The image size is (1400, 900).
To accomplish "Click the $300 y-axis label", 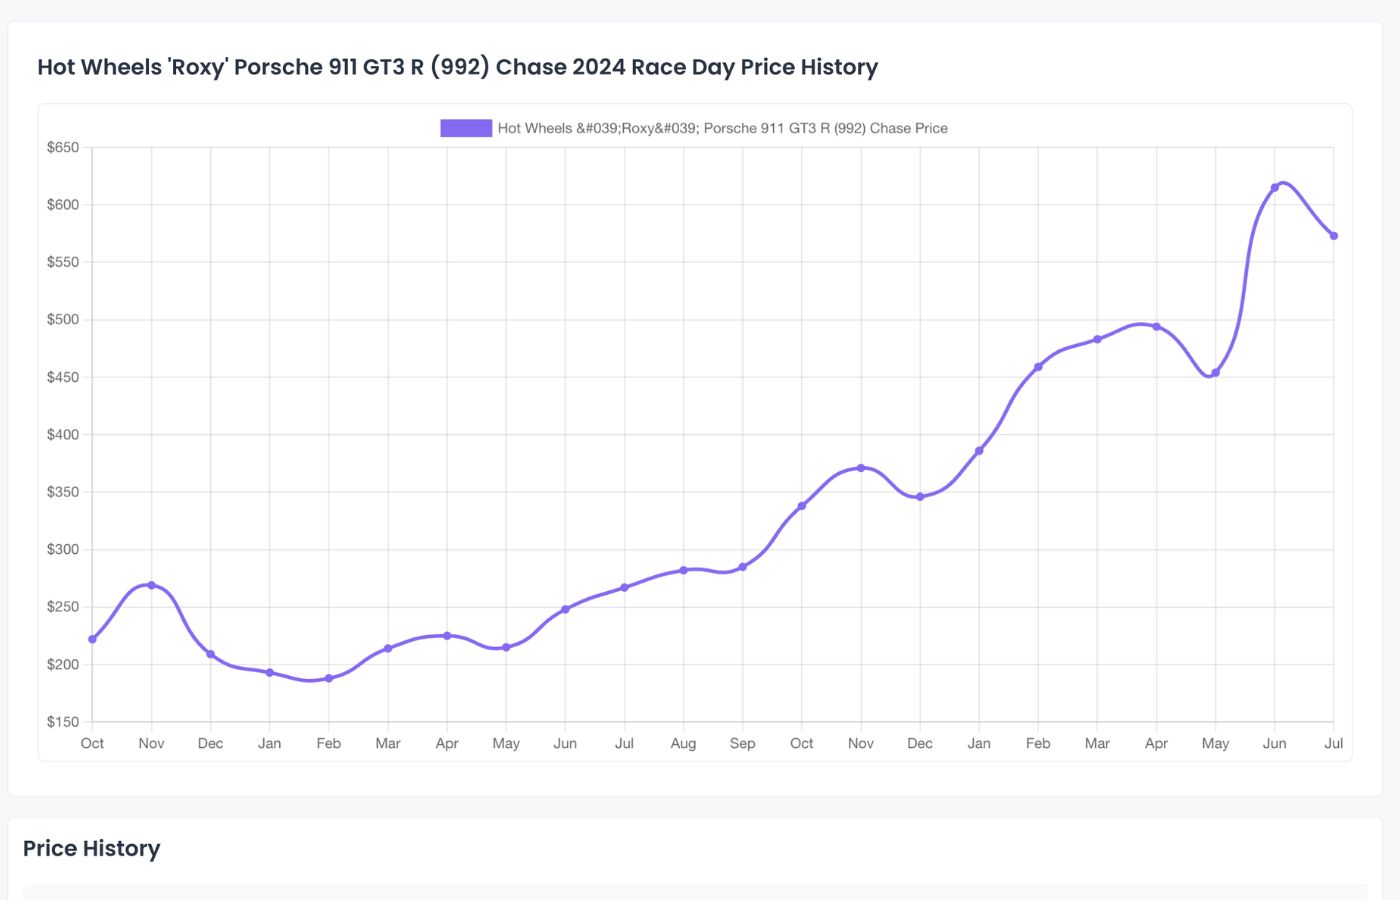I will tap(63, 549).
